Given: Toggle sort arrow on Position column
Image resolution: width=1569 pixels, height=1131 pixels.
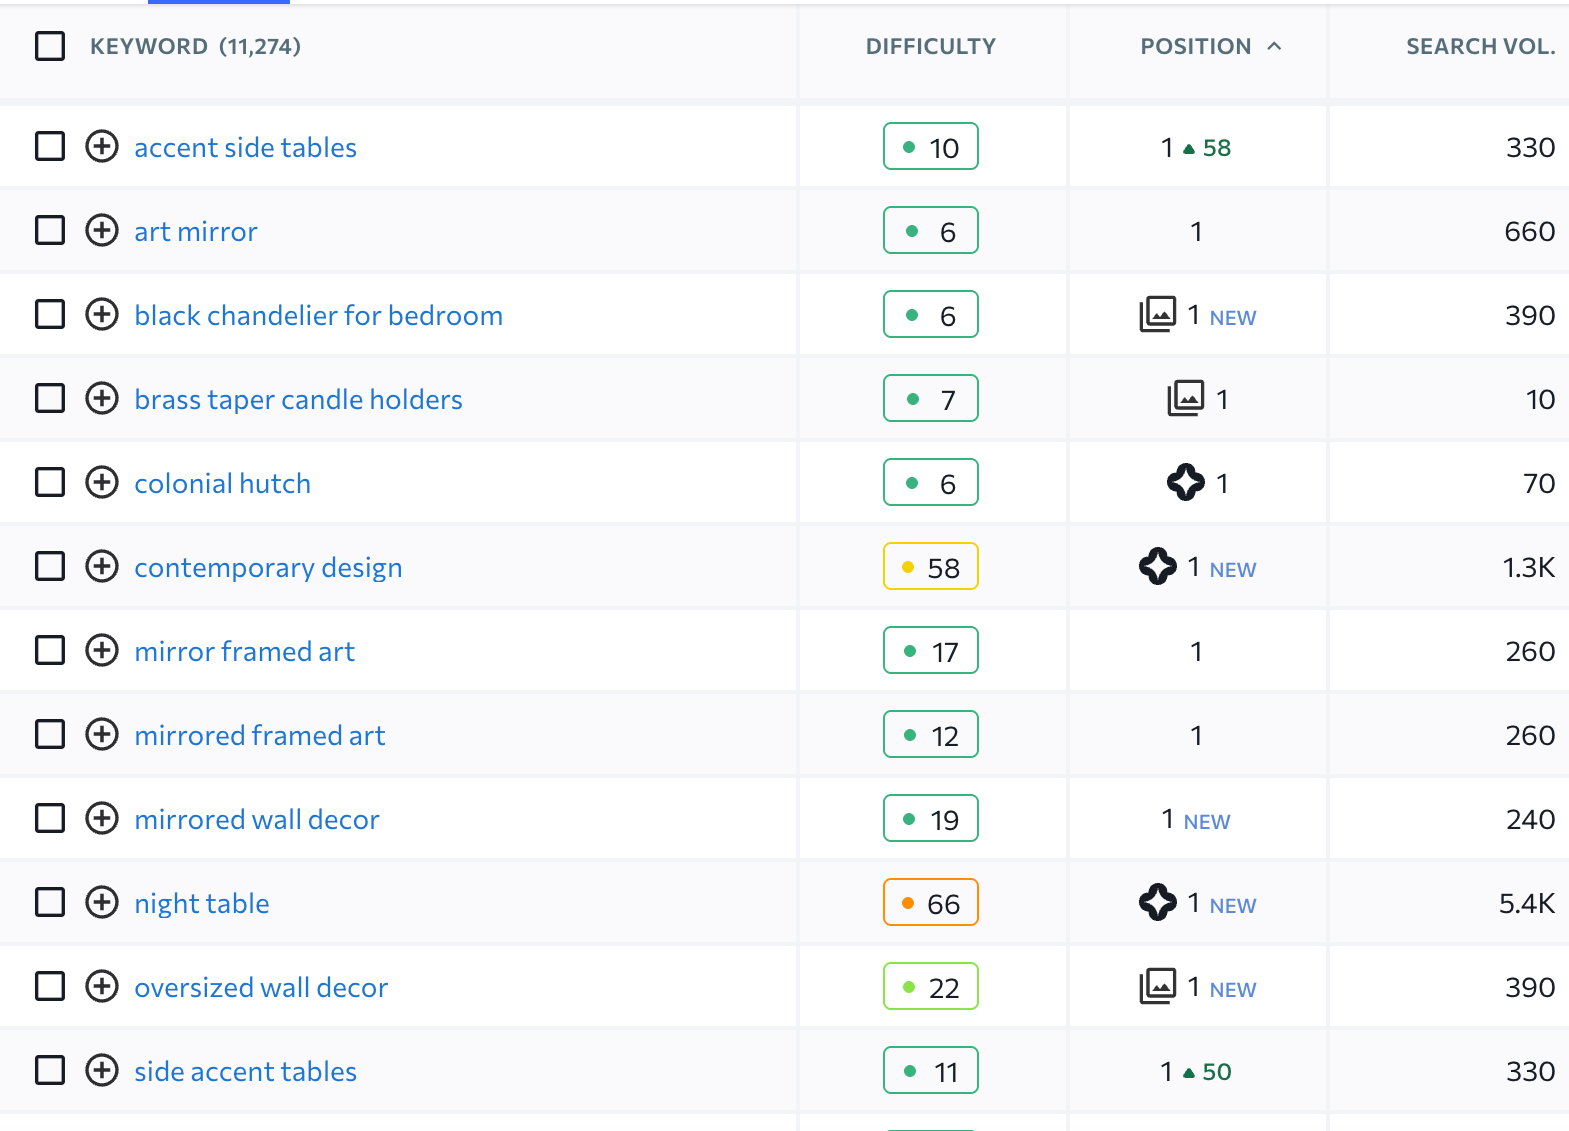Looking at the screenshot, I should coord(1274,46).
